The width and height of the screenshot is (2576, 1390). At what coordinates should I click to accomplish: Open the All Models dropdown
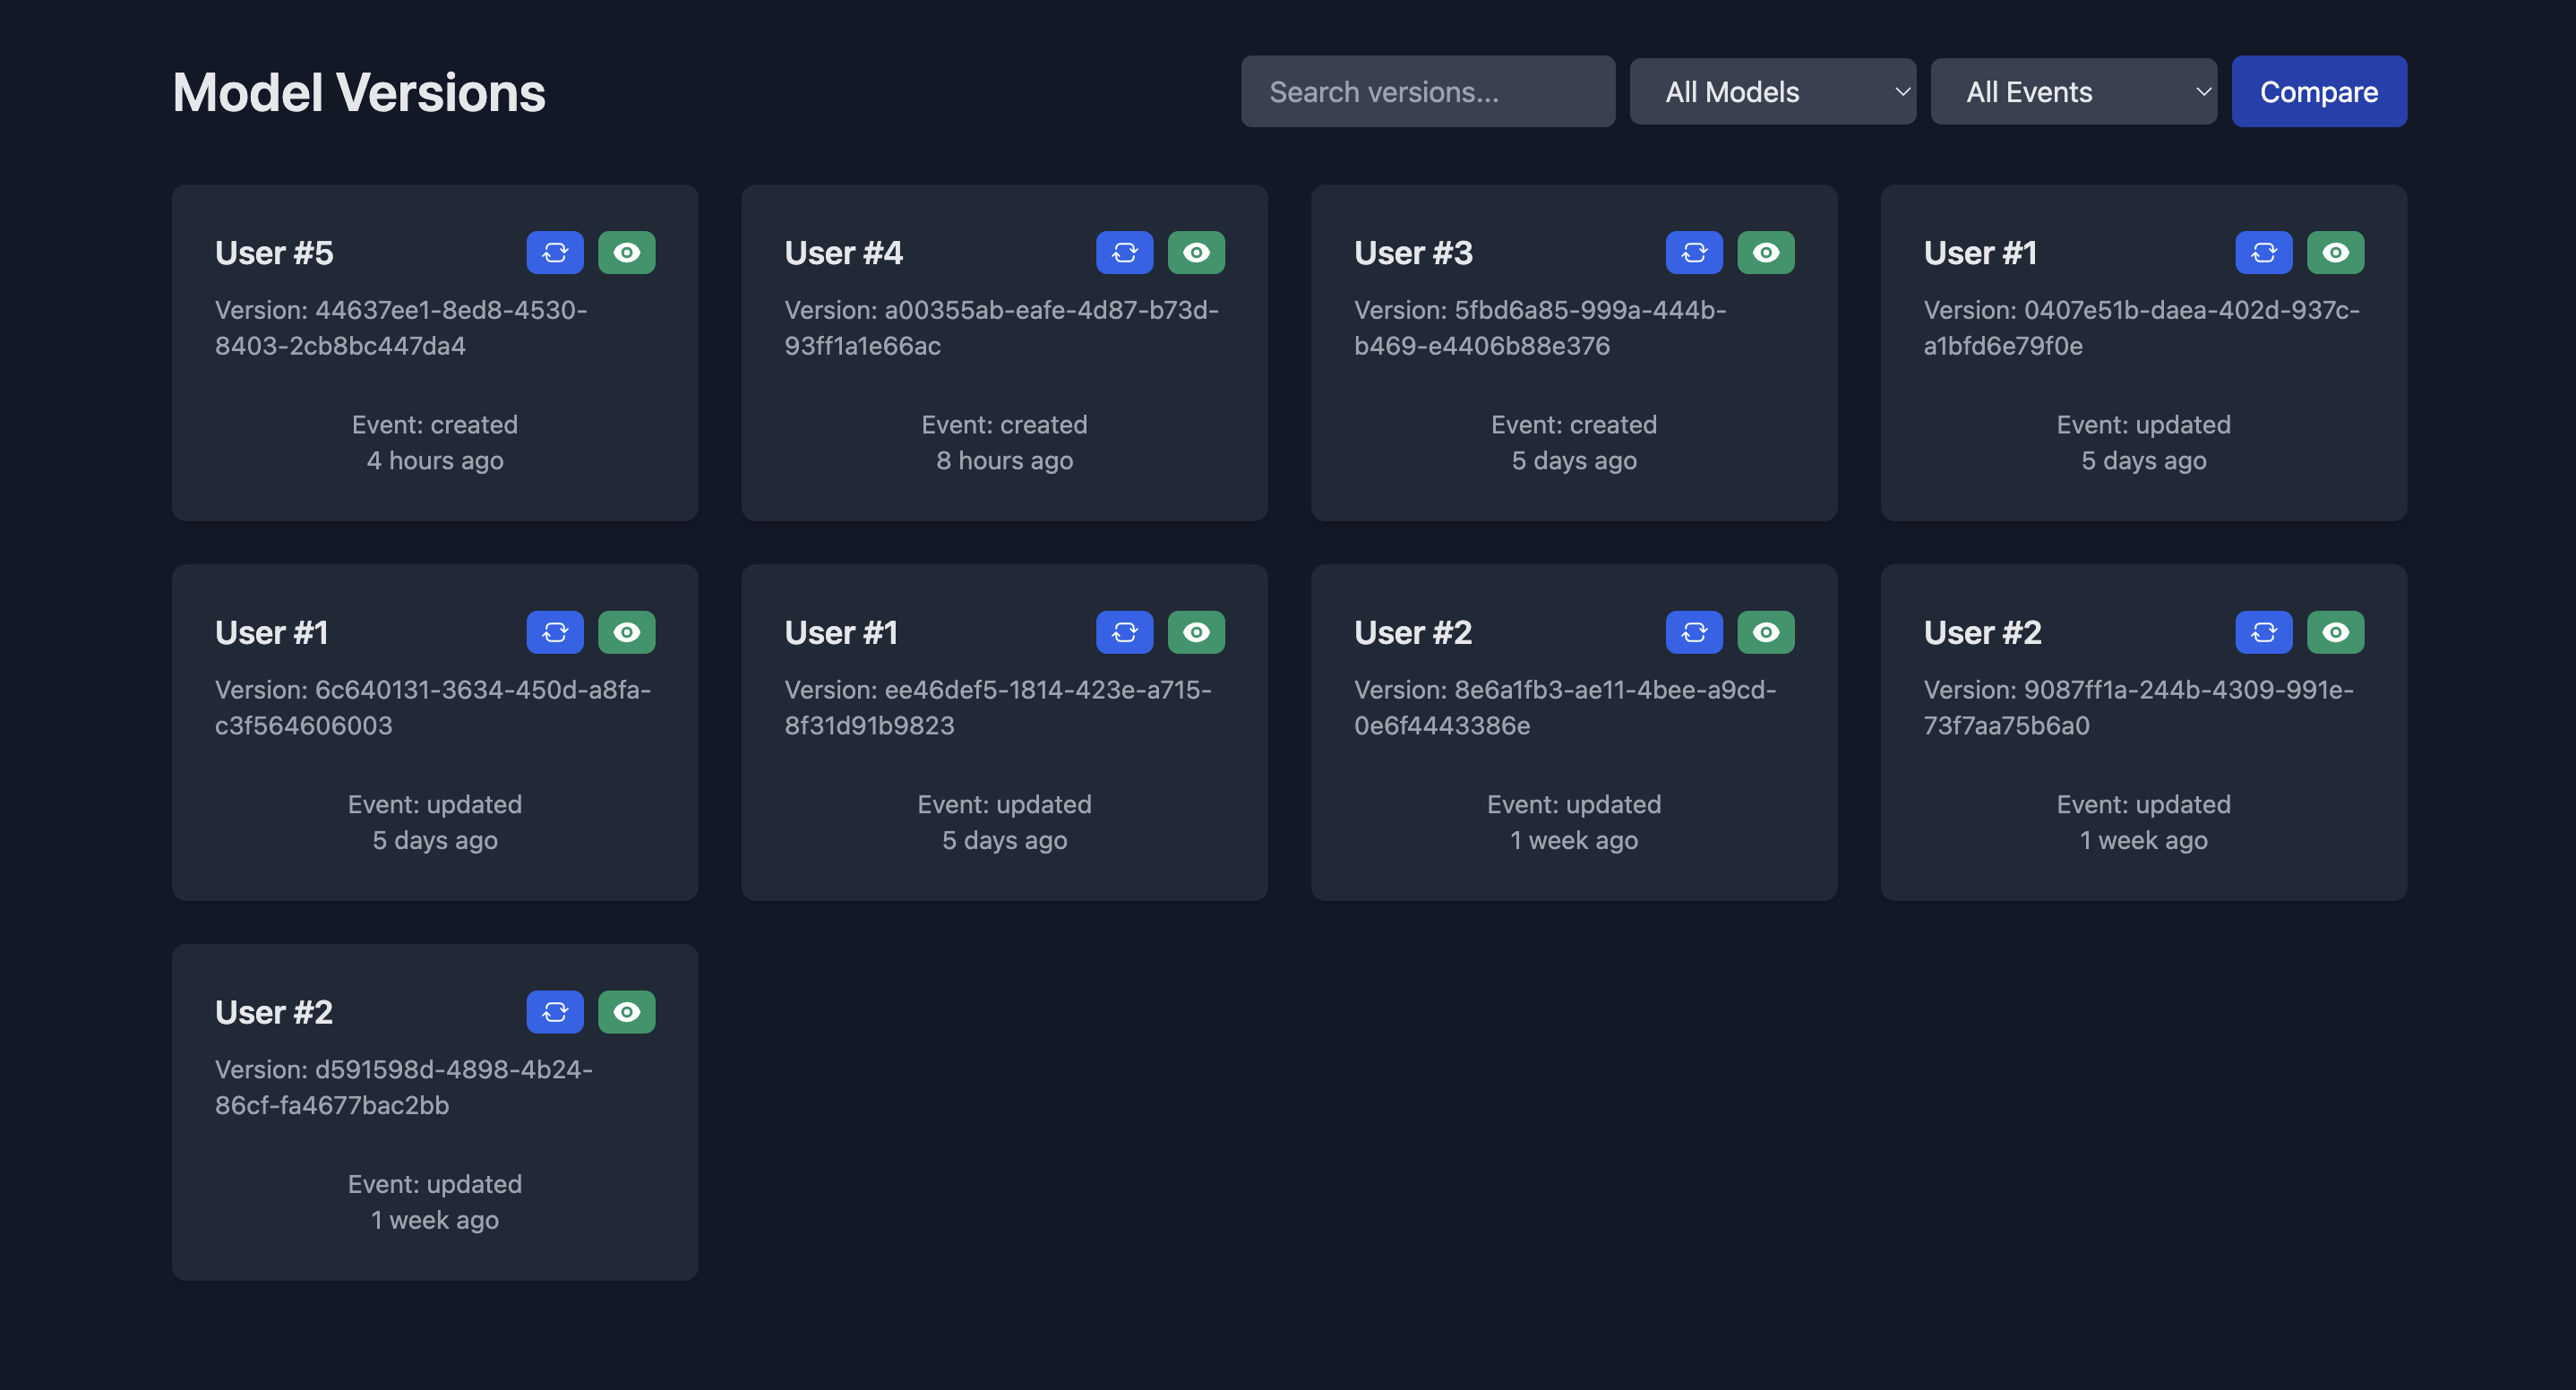[x=1771, y=92]
